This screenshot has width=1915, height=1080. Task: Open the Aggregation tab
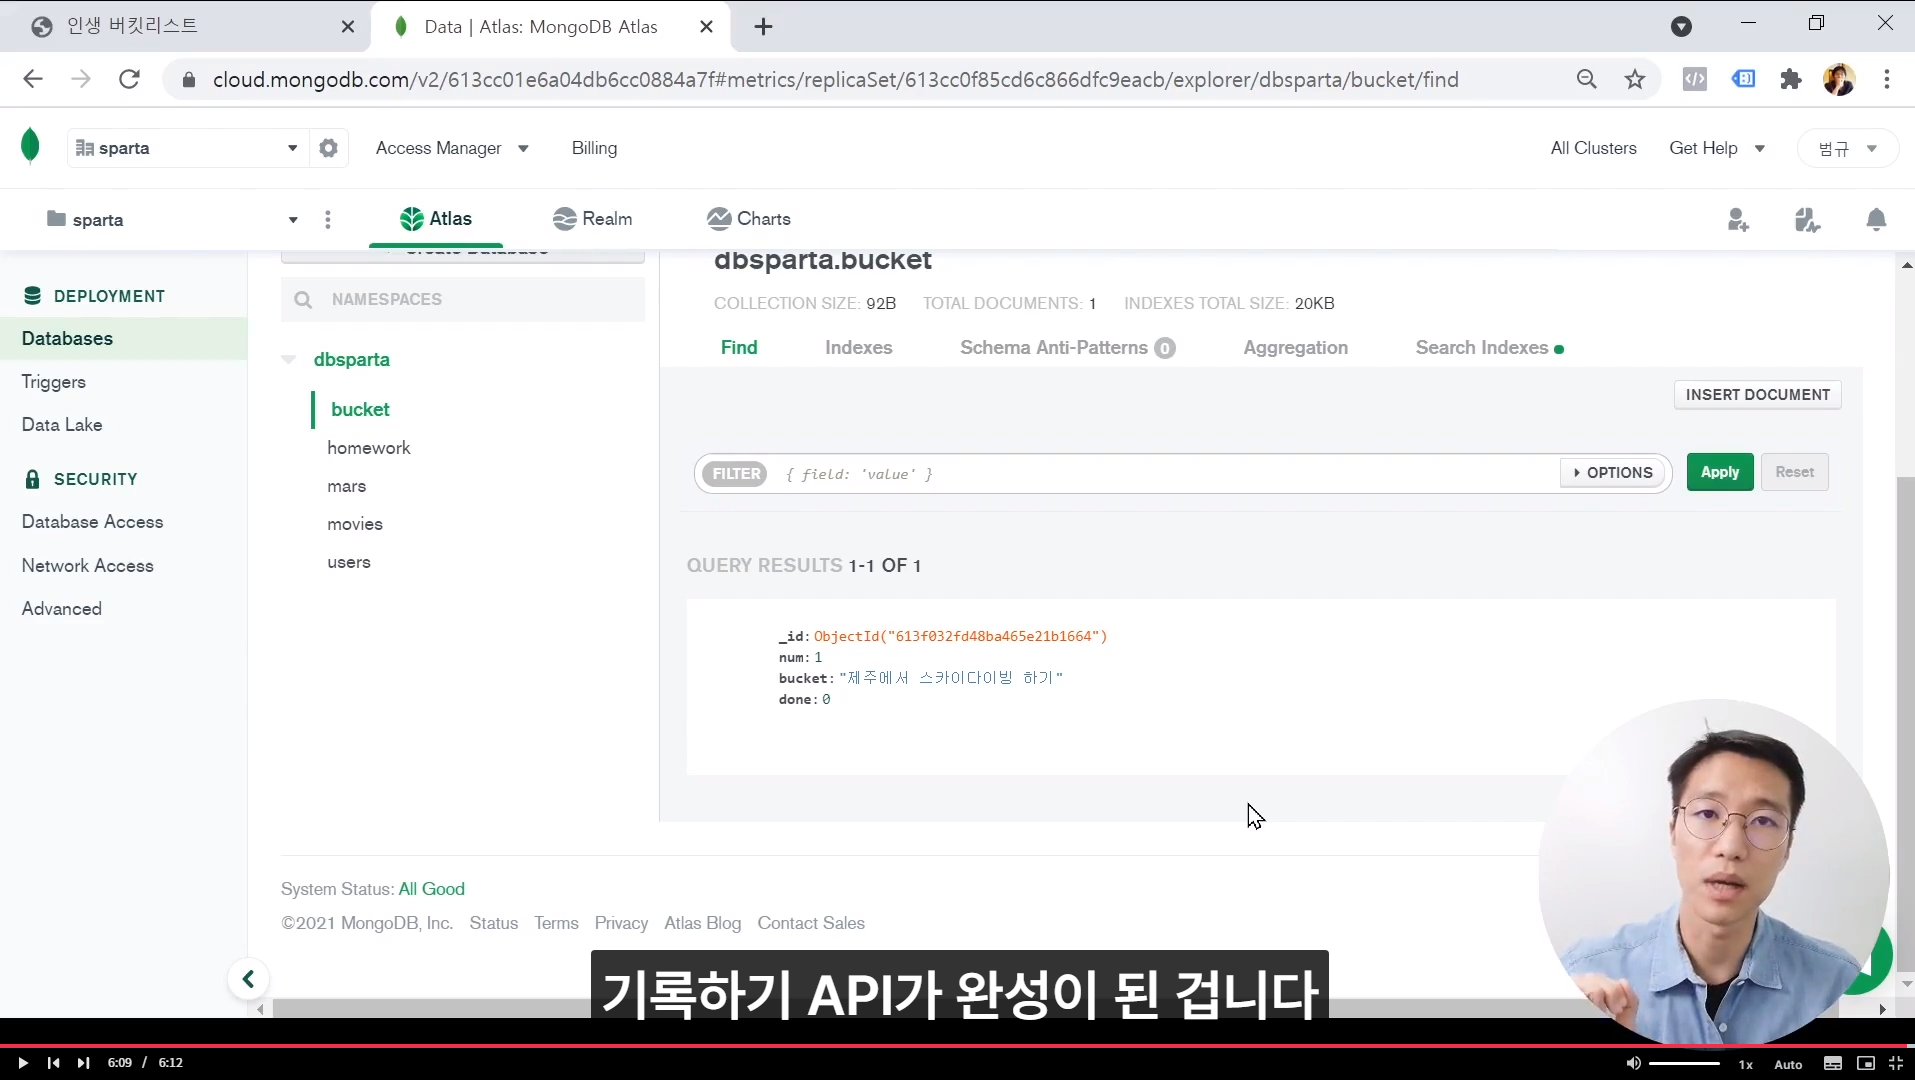pyautogui.click(x=1295, y=348)
